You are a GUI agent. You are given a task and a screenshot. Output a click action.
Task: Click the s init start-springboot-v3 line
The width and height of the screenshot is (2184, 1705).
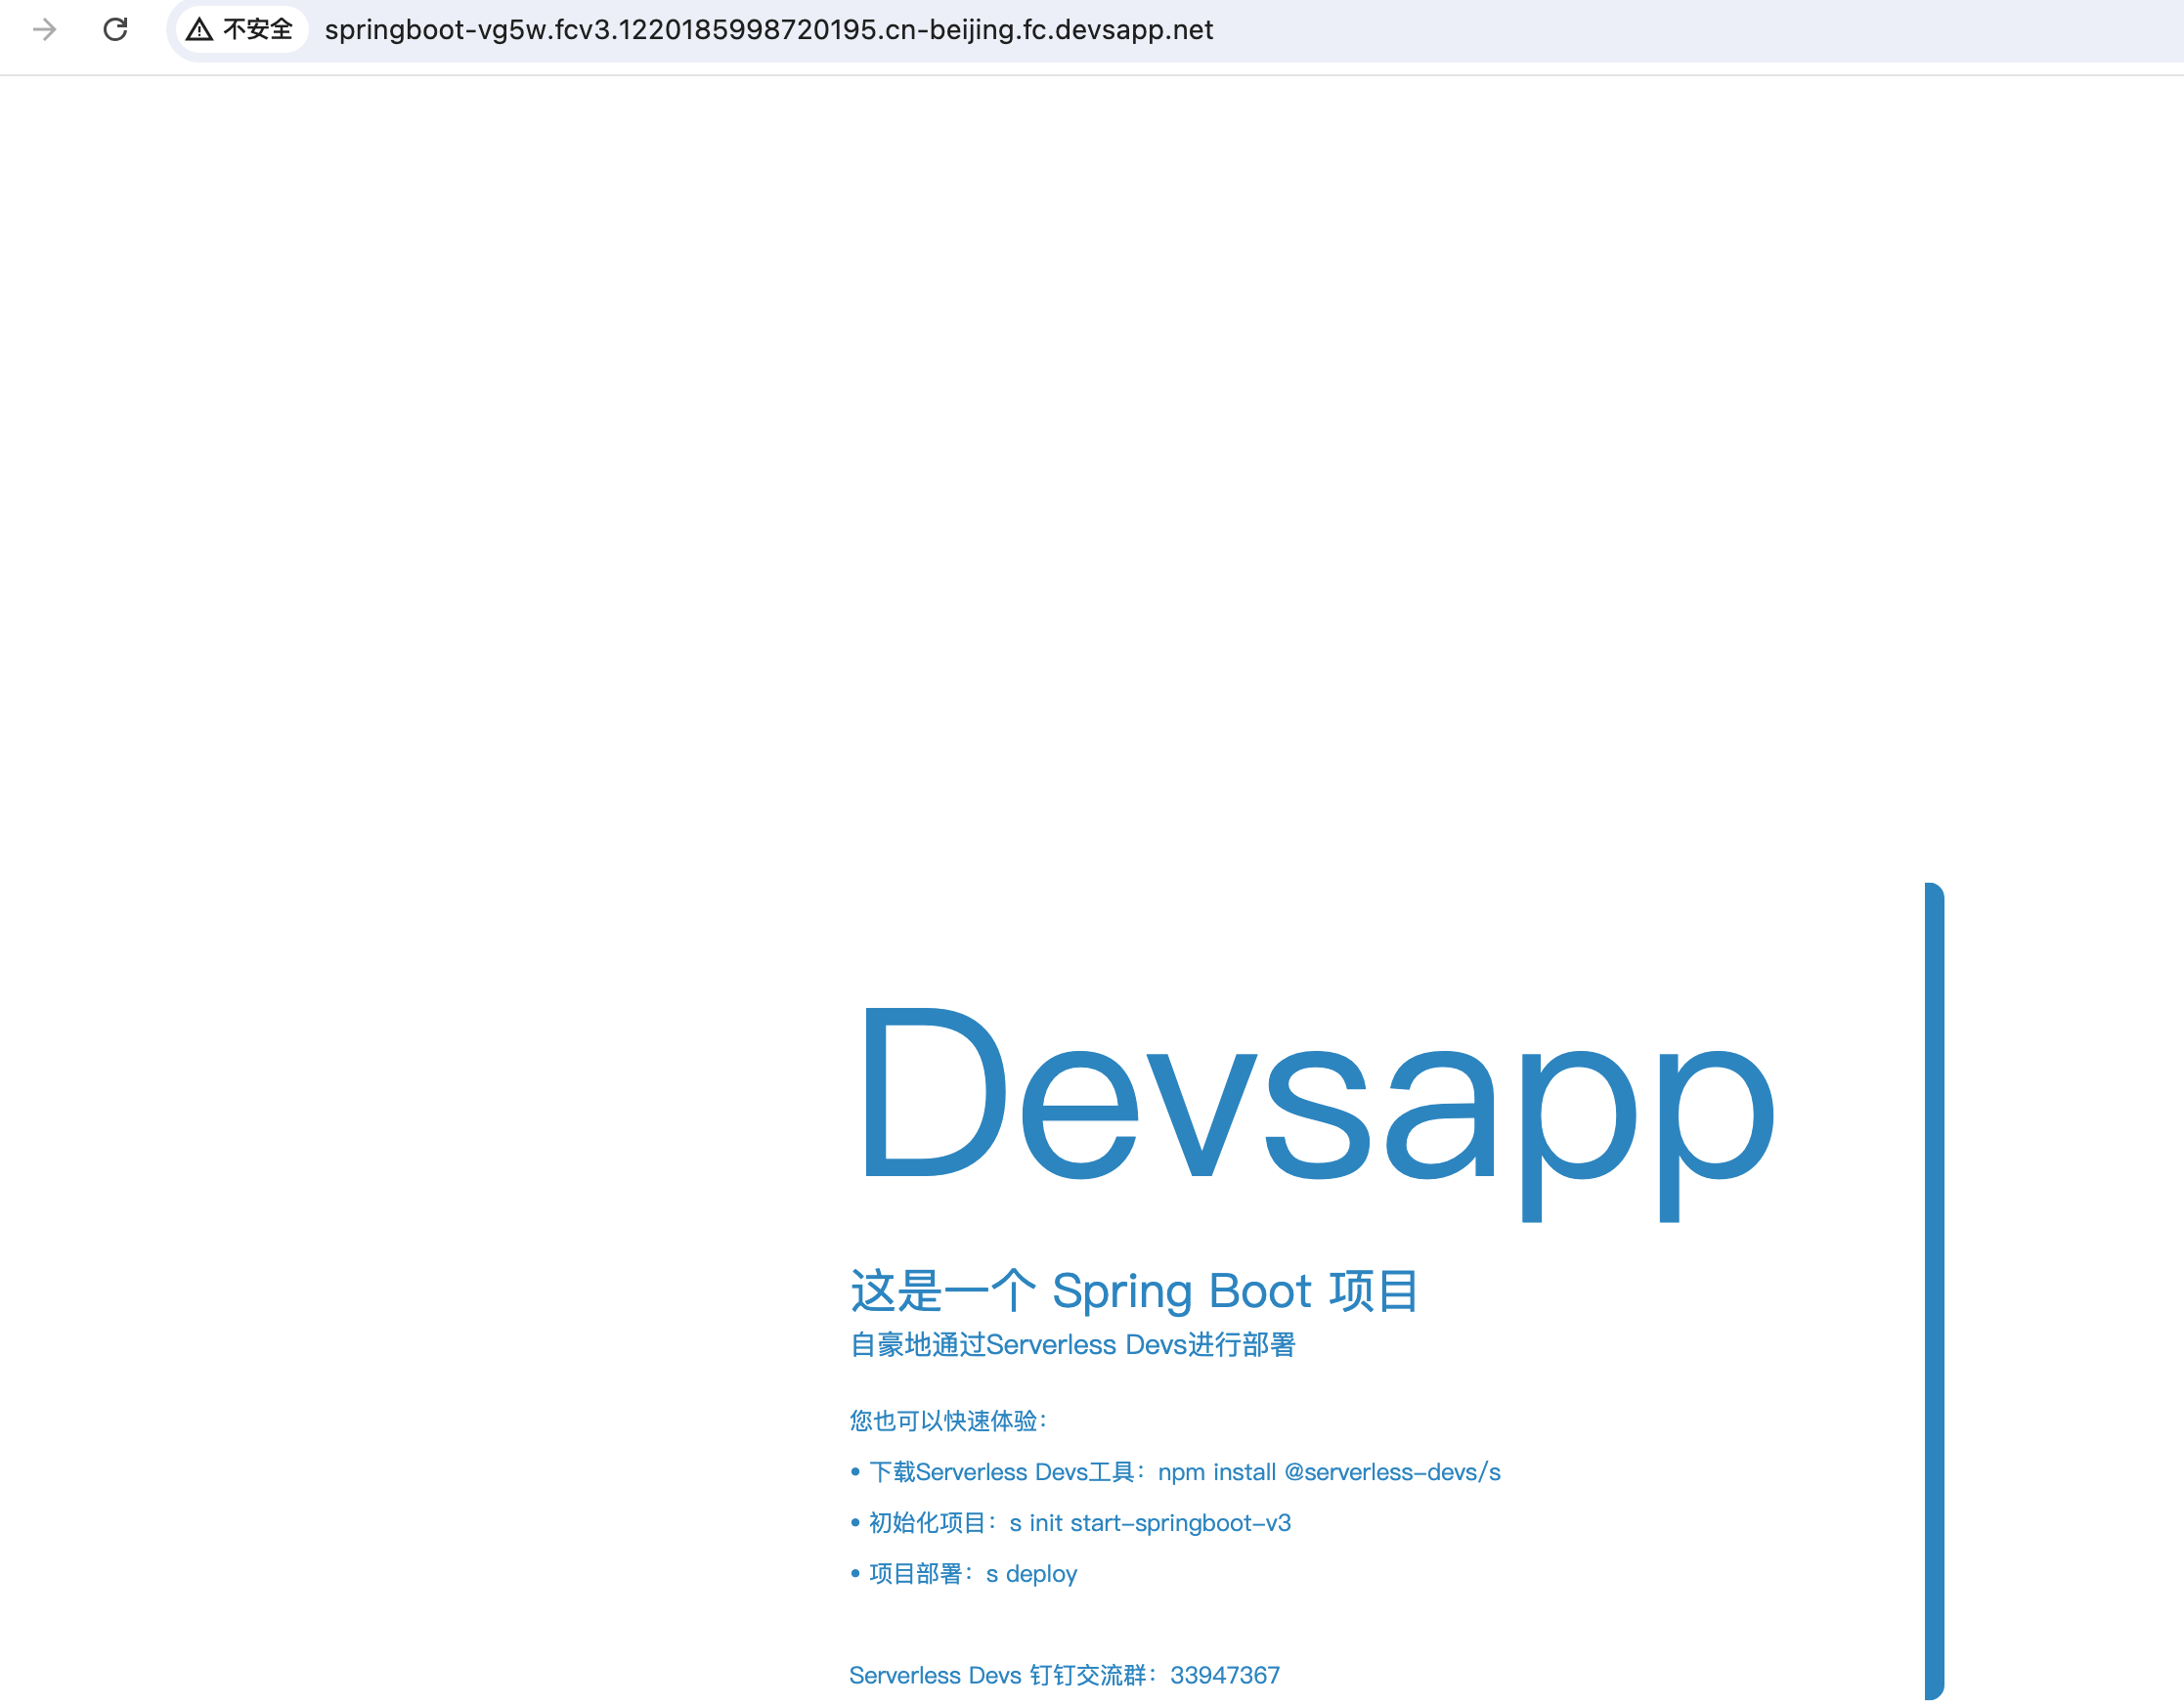coord(1079,1523)
